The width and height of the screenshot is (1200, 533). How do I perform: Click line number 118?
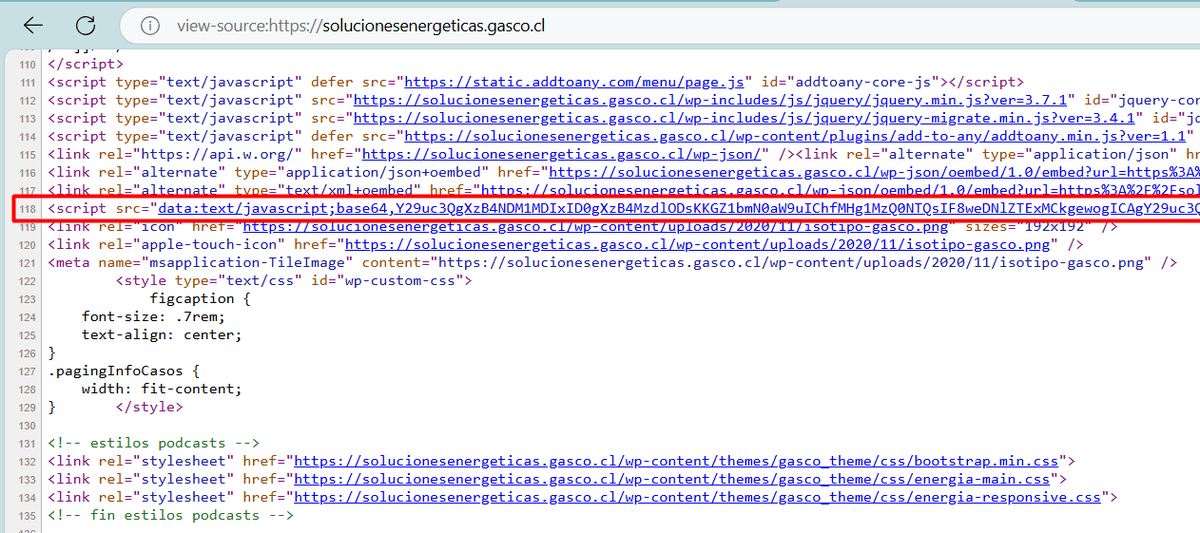(x=26, y=208)
